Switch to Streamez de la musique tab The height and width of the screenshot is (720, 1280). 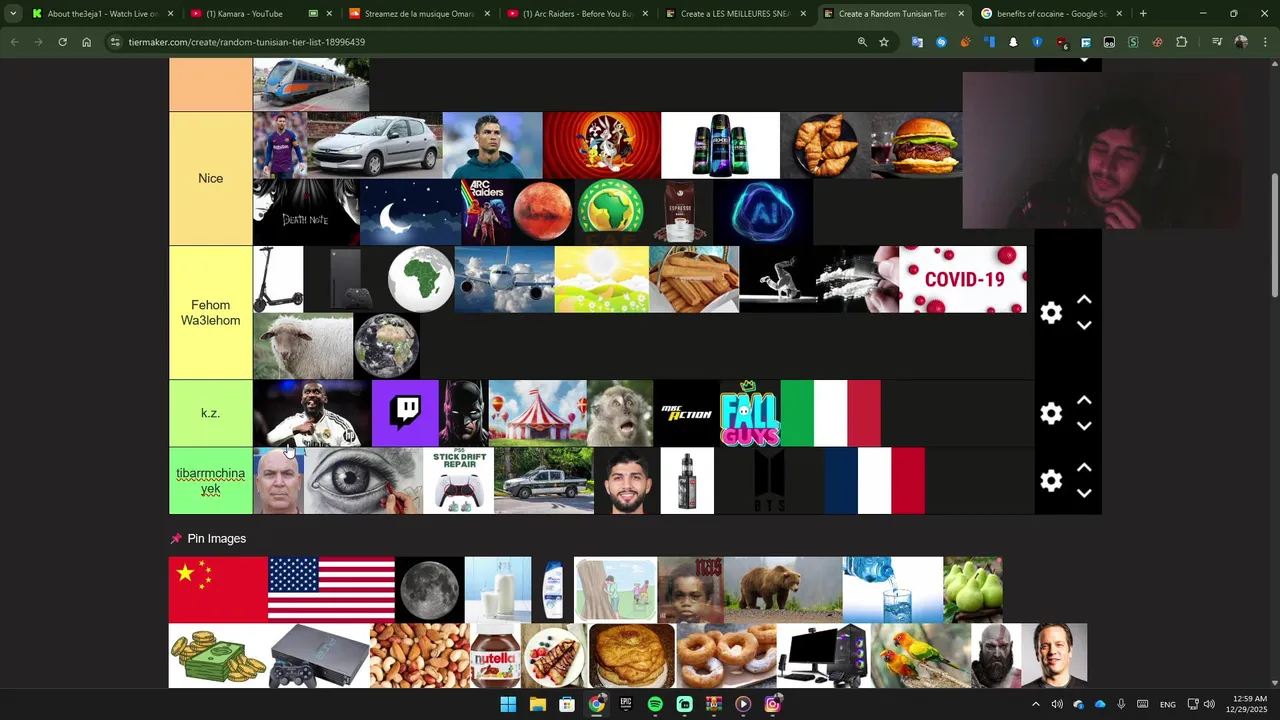click(x=420, y=14)
